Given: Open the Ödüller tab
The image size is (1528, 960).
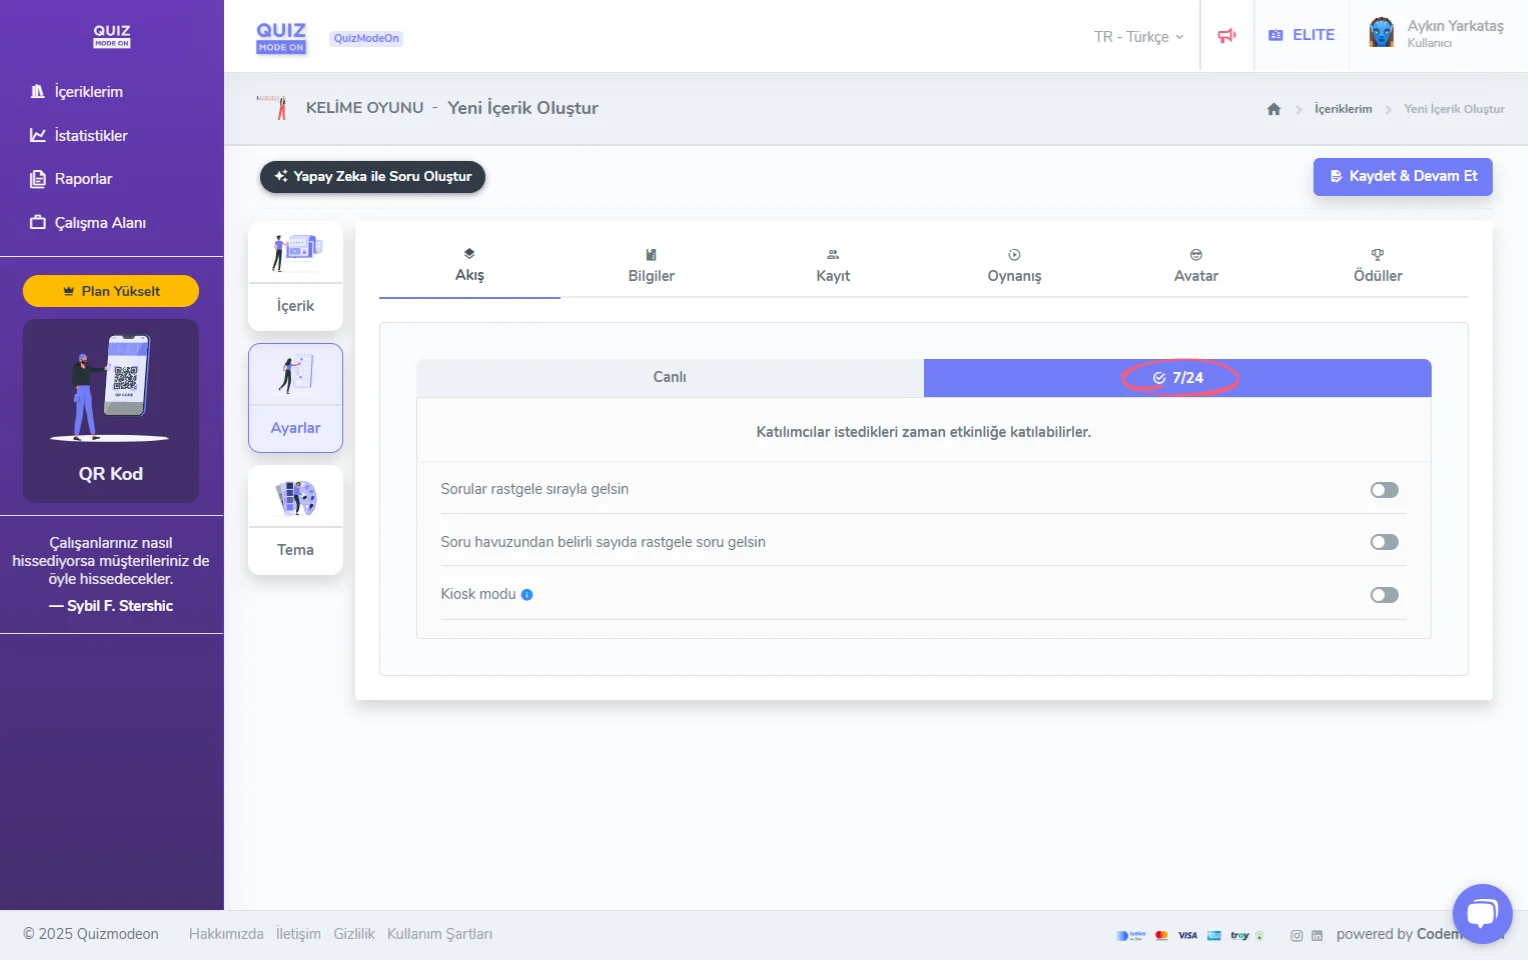Looking at the screenshot, I should coord(1377,266).
